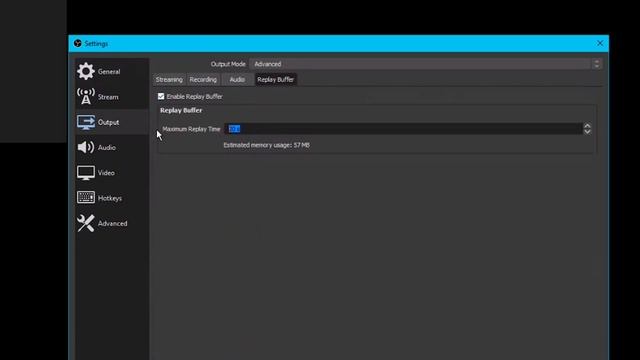Switch to the Streaming tab

tap(169, 80)
